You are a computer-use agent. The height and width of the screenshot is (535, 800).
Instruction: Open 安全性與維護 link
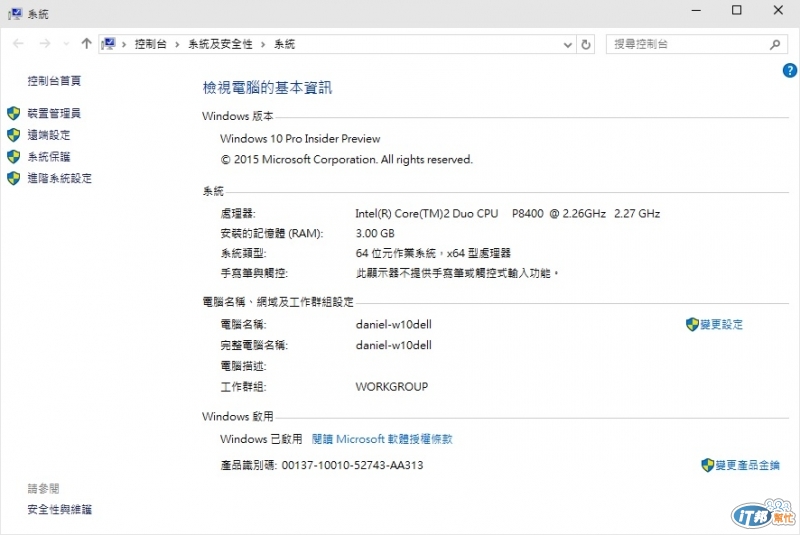[x=60, y=509]
